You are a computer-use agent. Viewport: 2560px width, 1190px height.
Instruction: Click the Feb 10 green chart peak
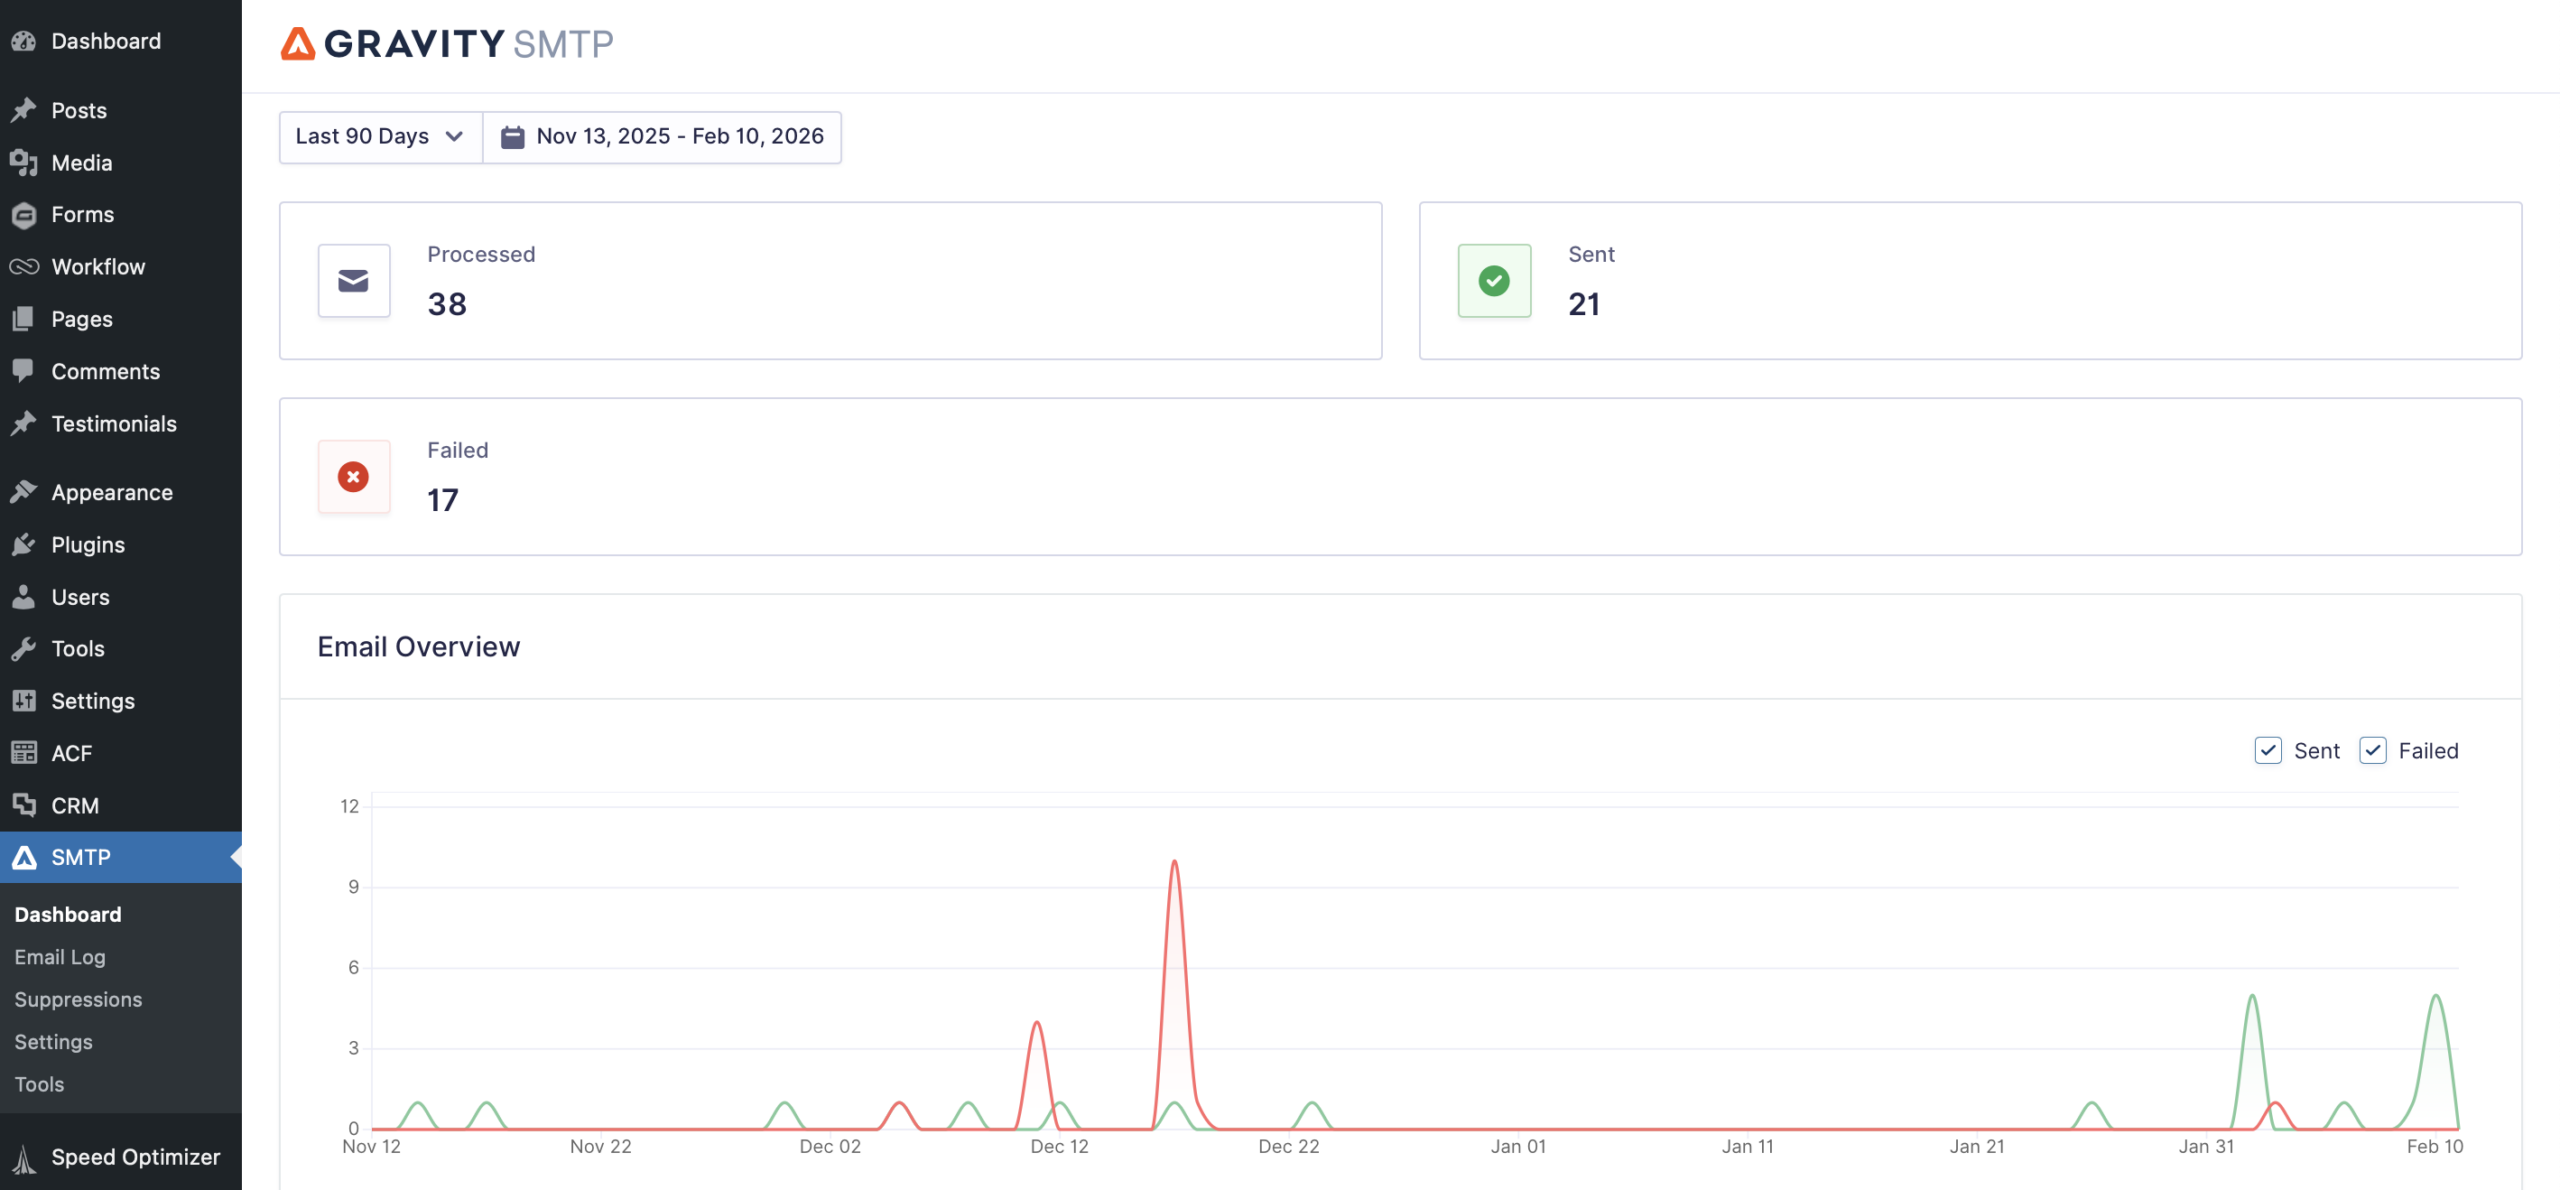[2436, 997]
